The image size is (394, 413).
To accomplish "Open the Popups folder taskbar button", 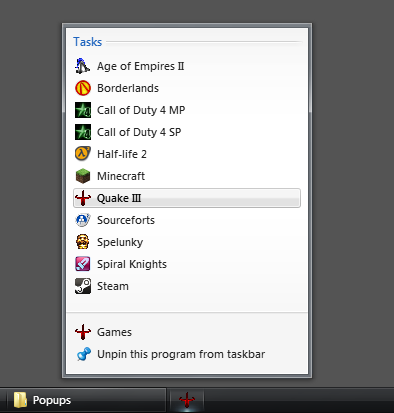I will point(86,400).
